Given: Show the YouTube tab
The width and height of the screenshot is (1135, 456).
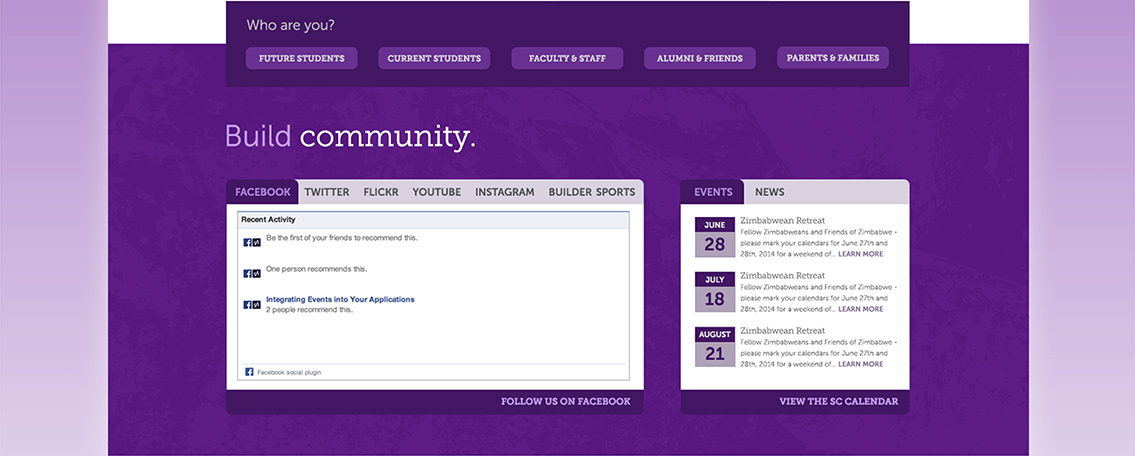Looking at the screenshot, I should click(x=436, y=192).
